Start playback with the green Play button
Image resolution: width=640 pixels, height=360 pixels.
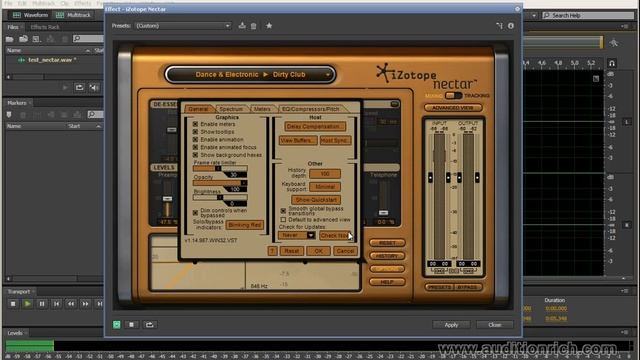pos(27,304)
